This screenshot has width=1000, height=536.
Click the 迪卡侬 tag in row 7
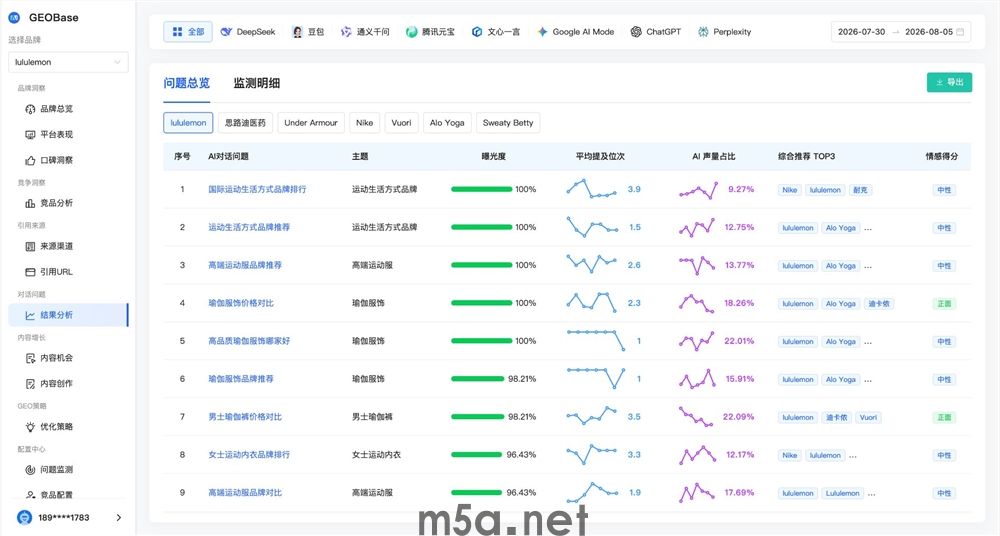[837, 417]
